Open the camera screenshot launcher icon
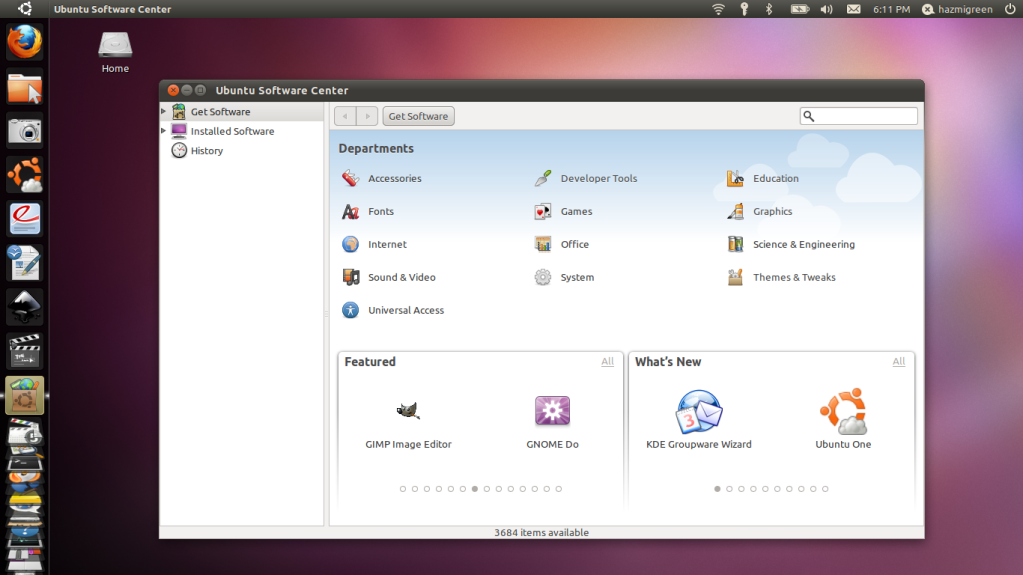This screenshot has width=1023, height=575. [x=25, y=131]
